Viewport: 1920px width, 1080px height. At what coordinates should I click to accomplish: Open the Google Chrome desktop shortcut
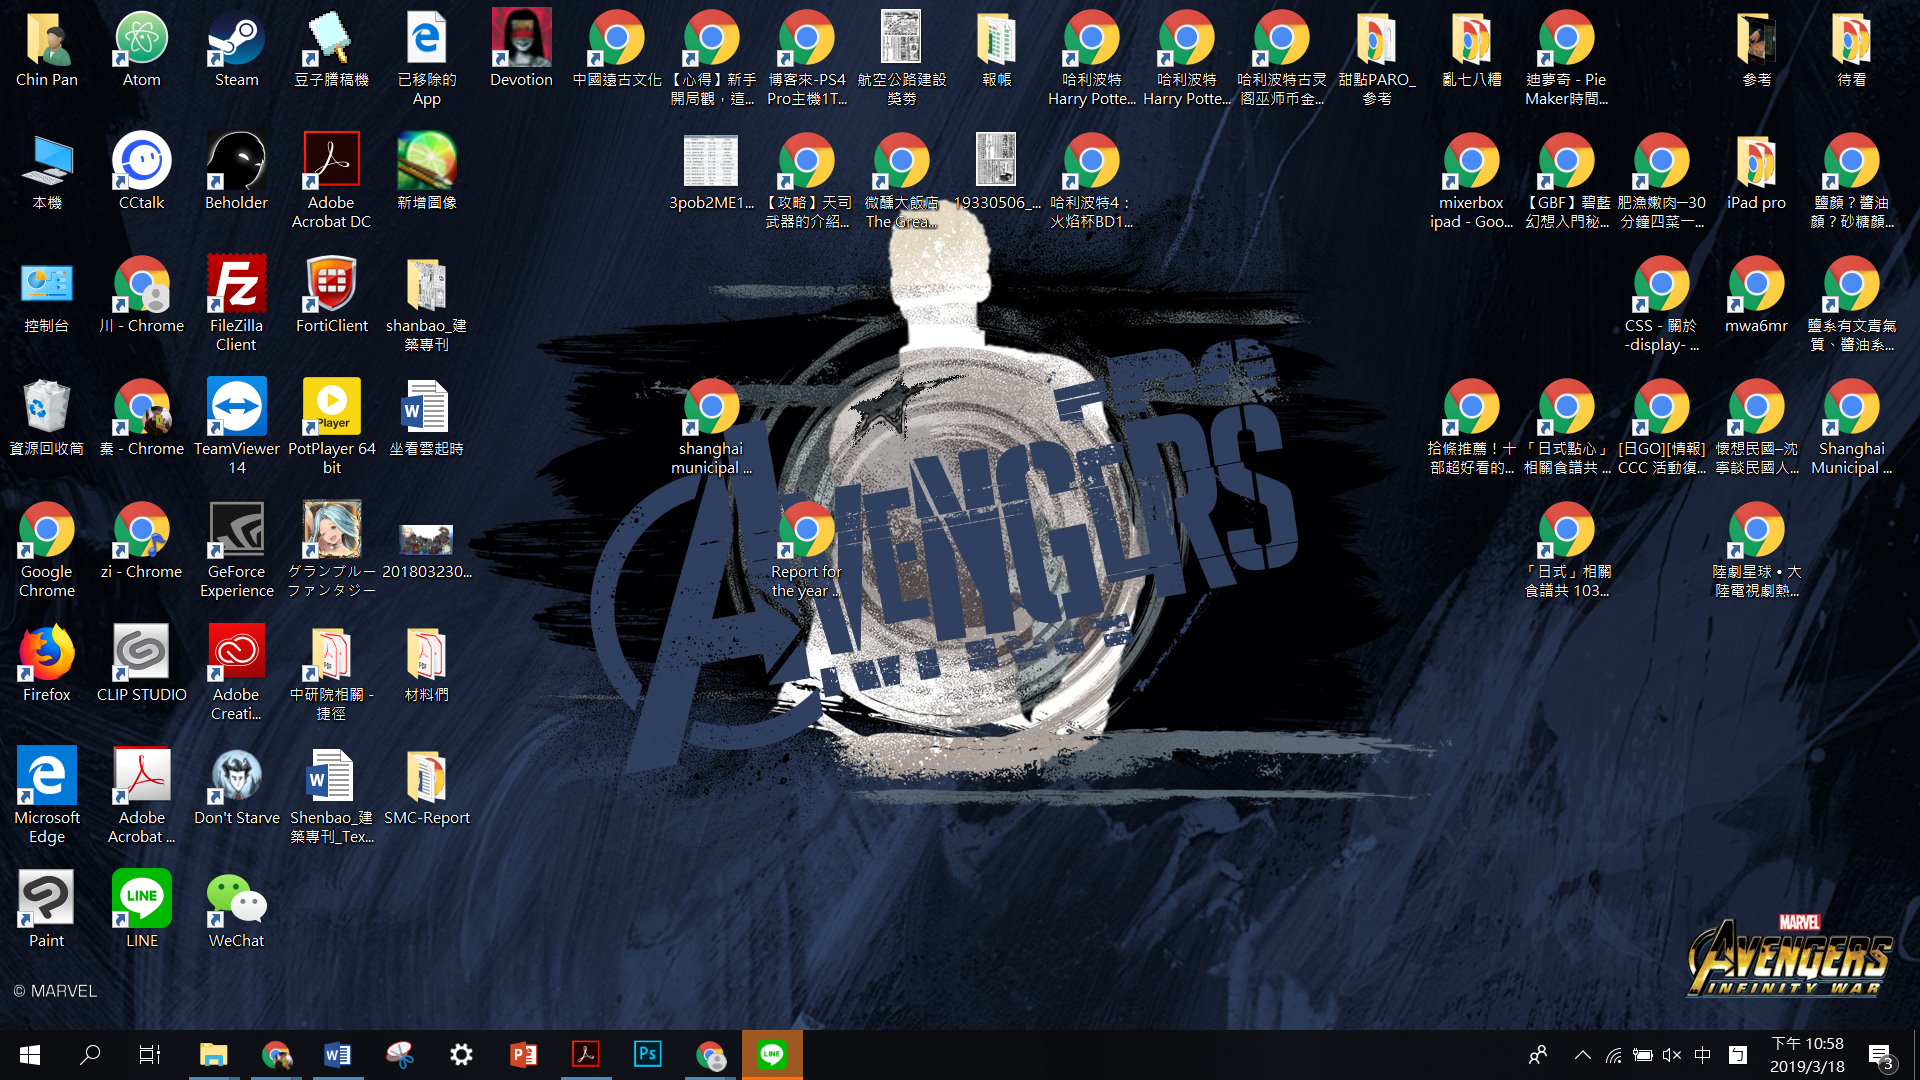coord(46,551)
